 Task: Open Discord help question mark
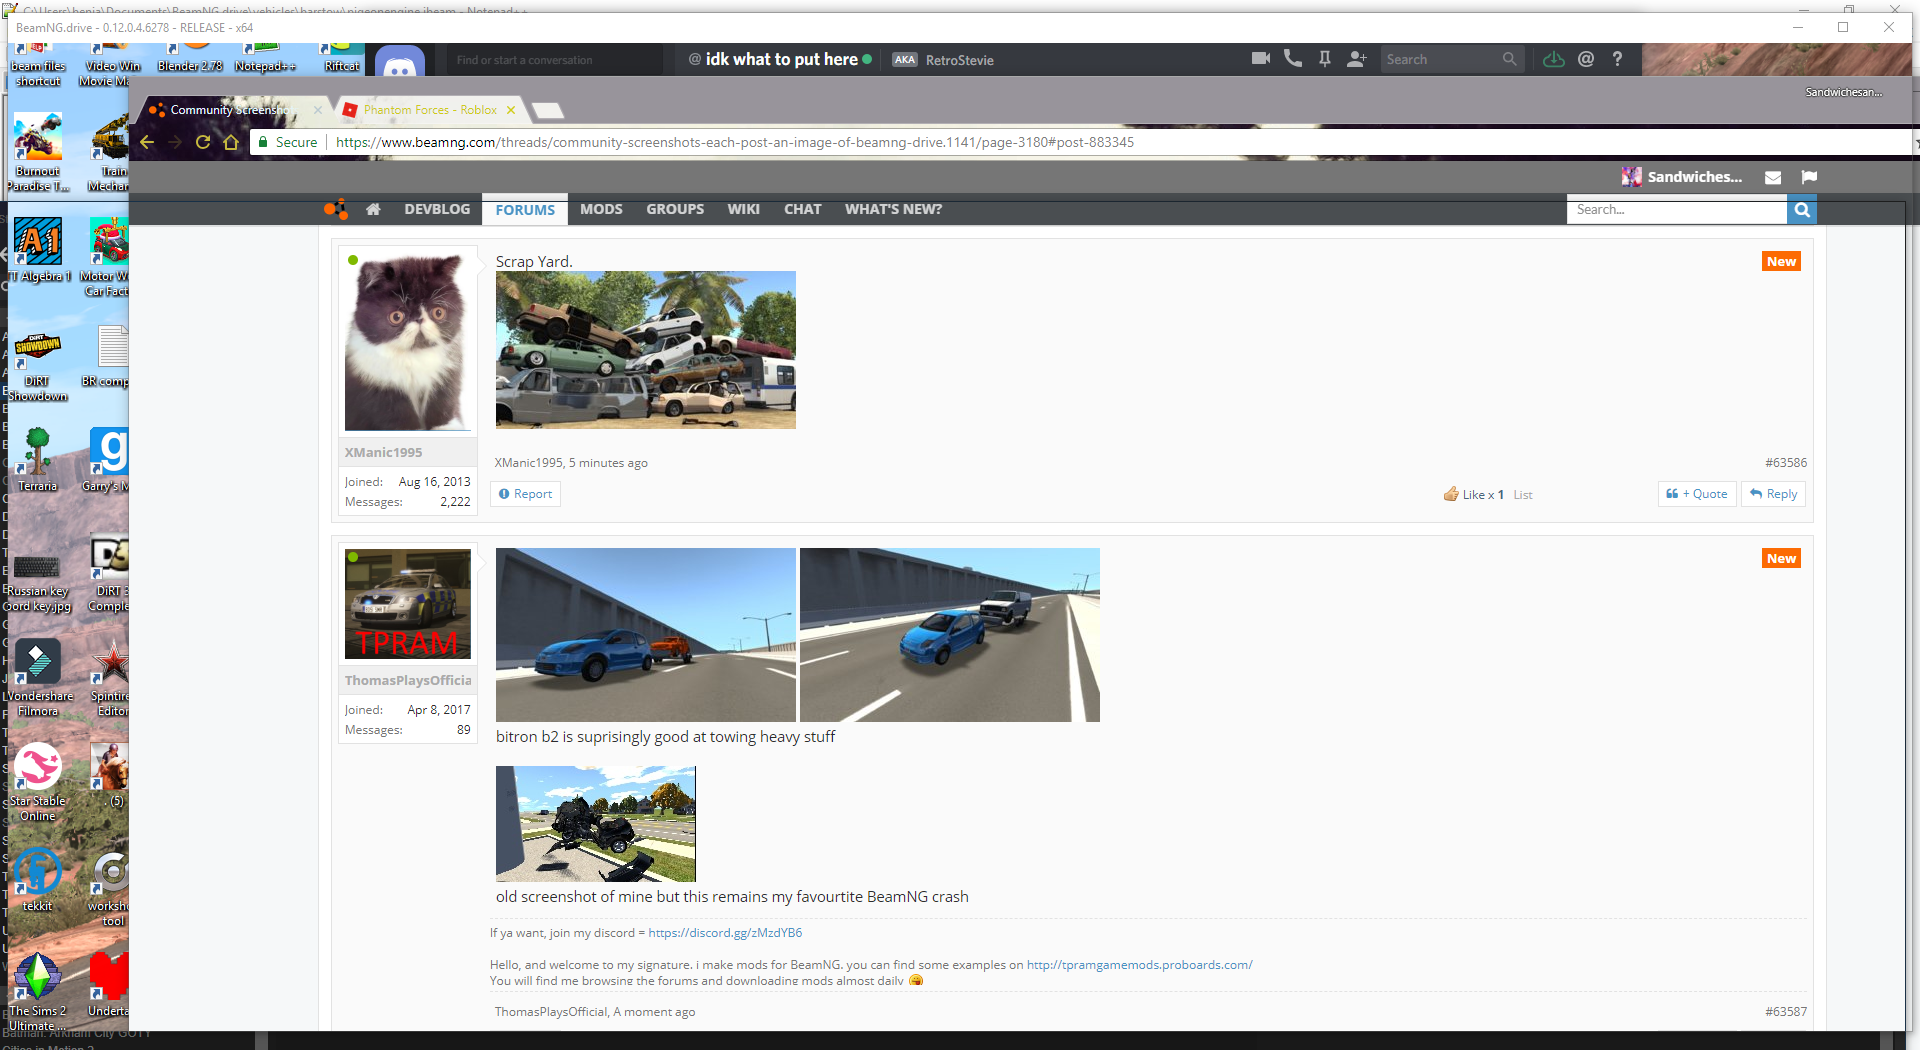[x=1617, y=59]
